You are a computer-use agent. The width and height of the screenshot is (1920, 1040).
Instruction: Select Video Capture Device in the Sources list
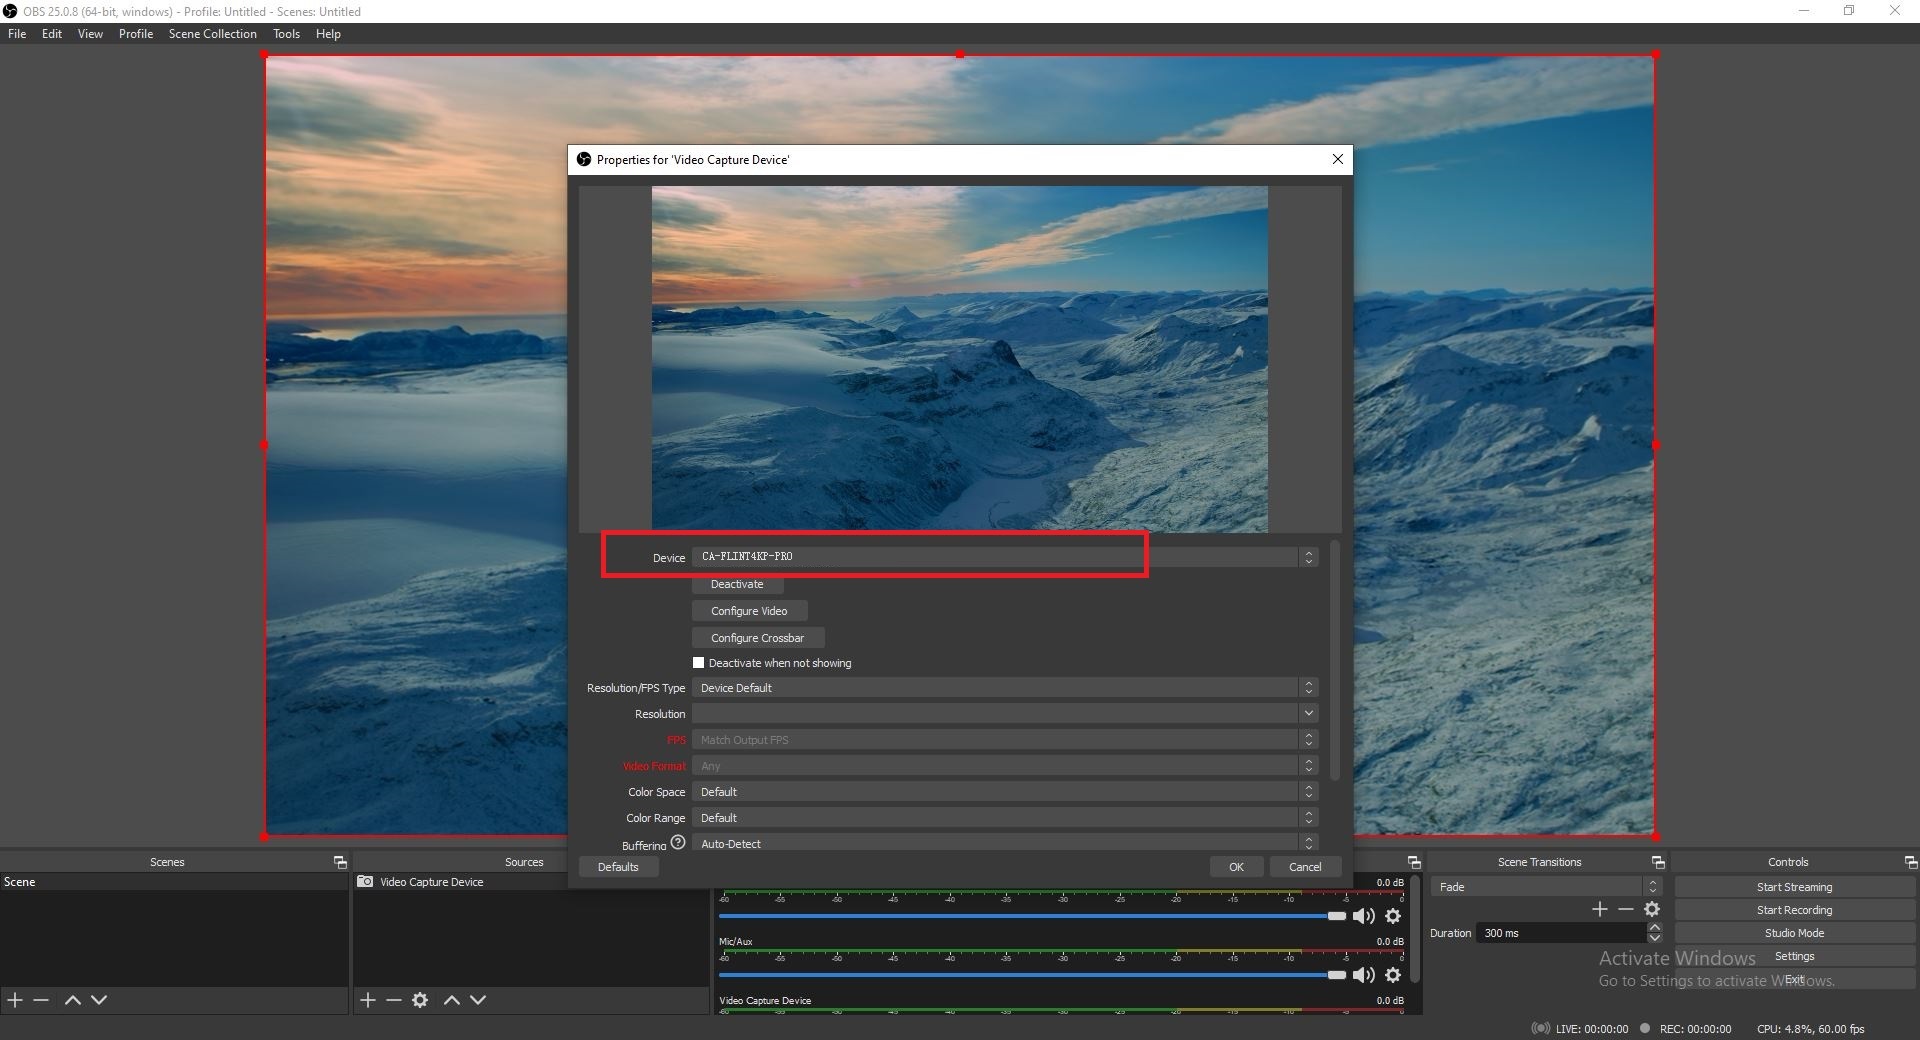pyautogui.click(x=530, y=882)
